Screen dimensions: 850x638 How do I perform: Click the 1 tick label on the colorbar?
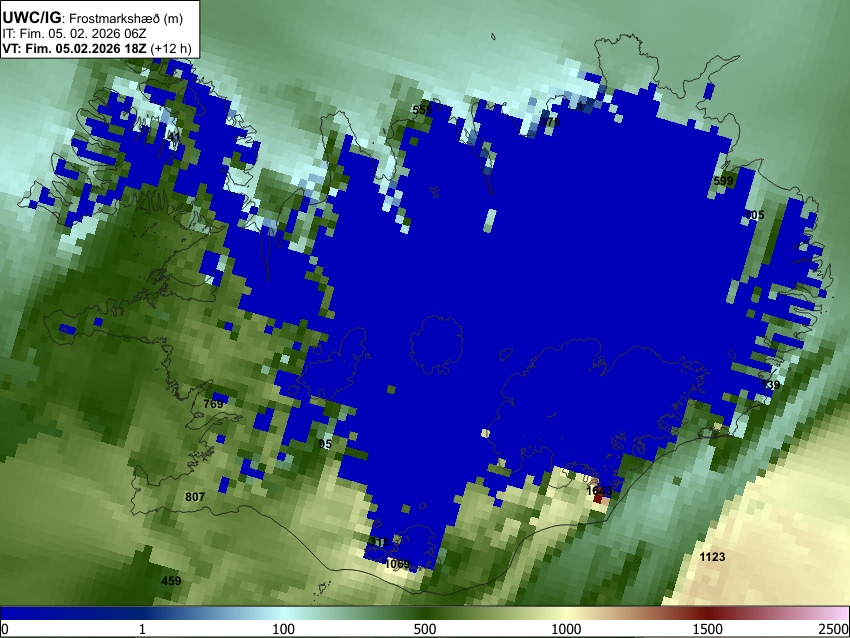pyautogui.click(x=142, y=629)
